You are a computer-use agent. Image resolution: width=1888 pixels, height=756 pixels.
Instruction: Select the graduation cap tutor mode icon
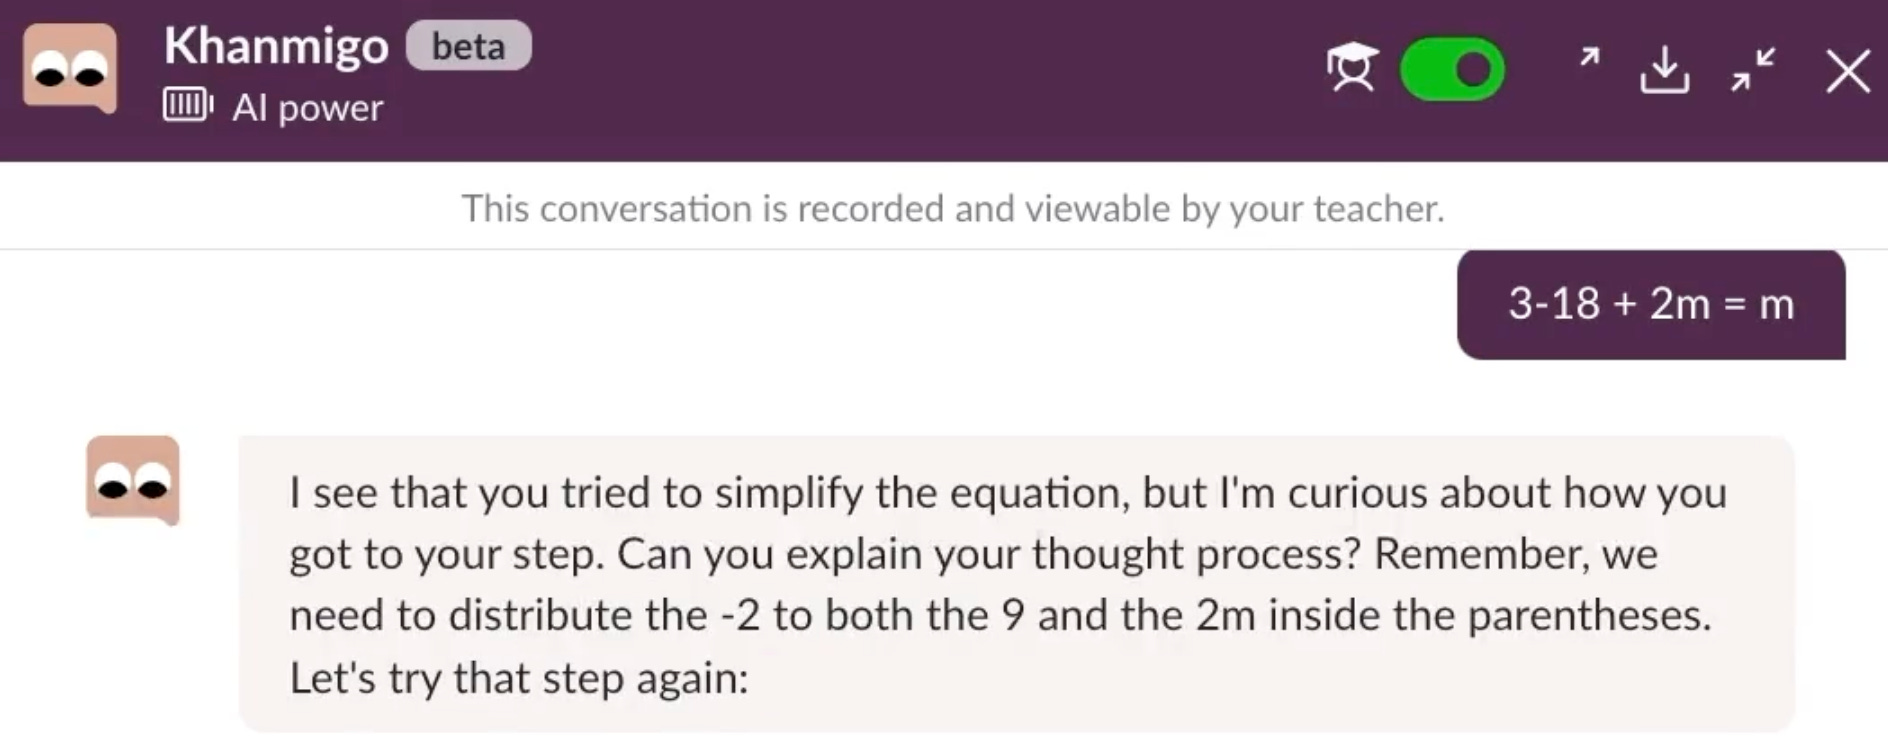pos(1352,68)
